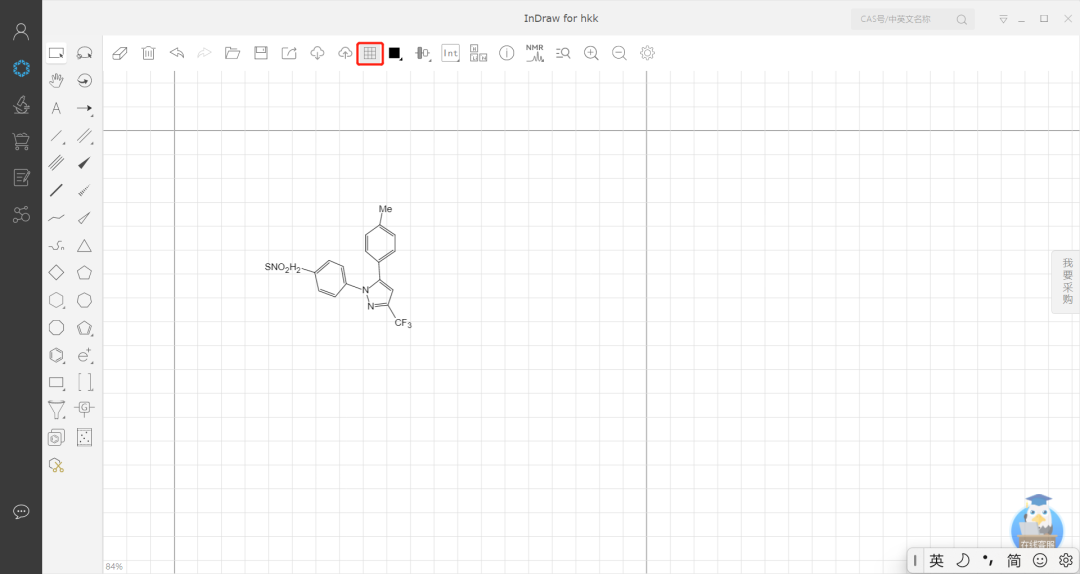Click the undo arrow icon
The width and height of the screenshot is (1080, 574).
[176, 53]
